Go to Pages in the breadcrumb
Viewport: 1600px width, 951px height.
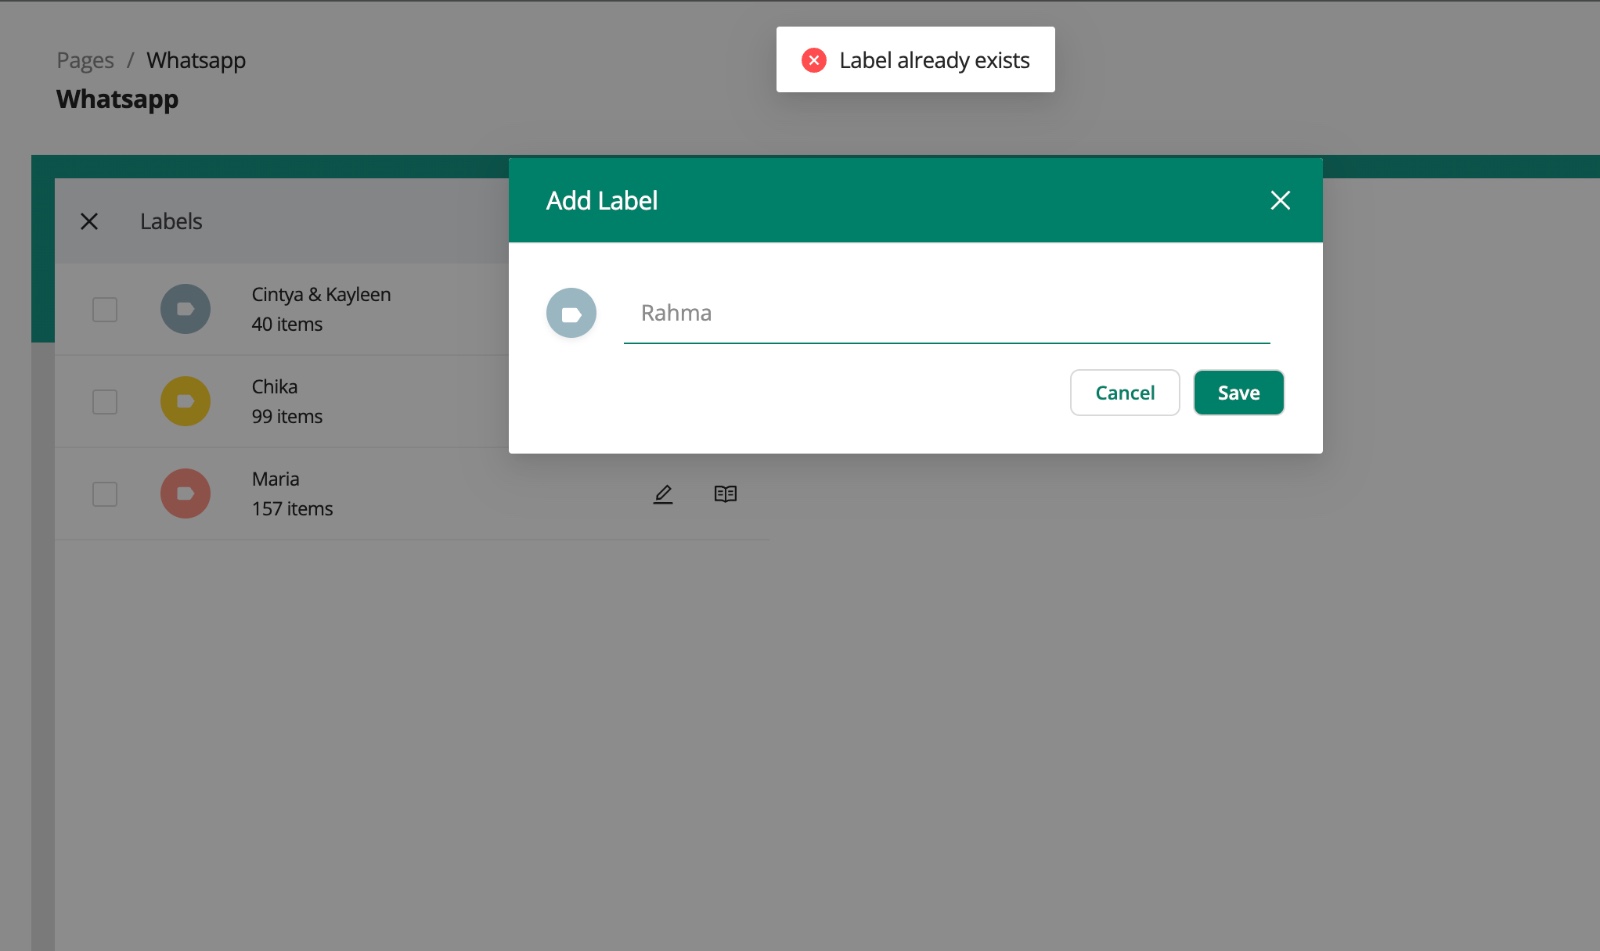click(x=85, y=60)
